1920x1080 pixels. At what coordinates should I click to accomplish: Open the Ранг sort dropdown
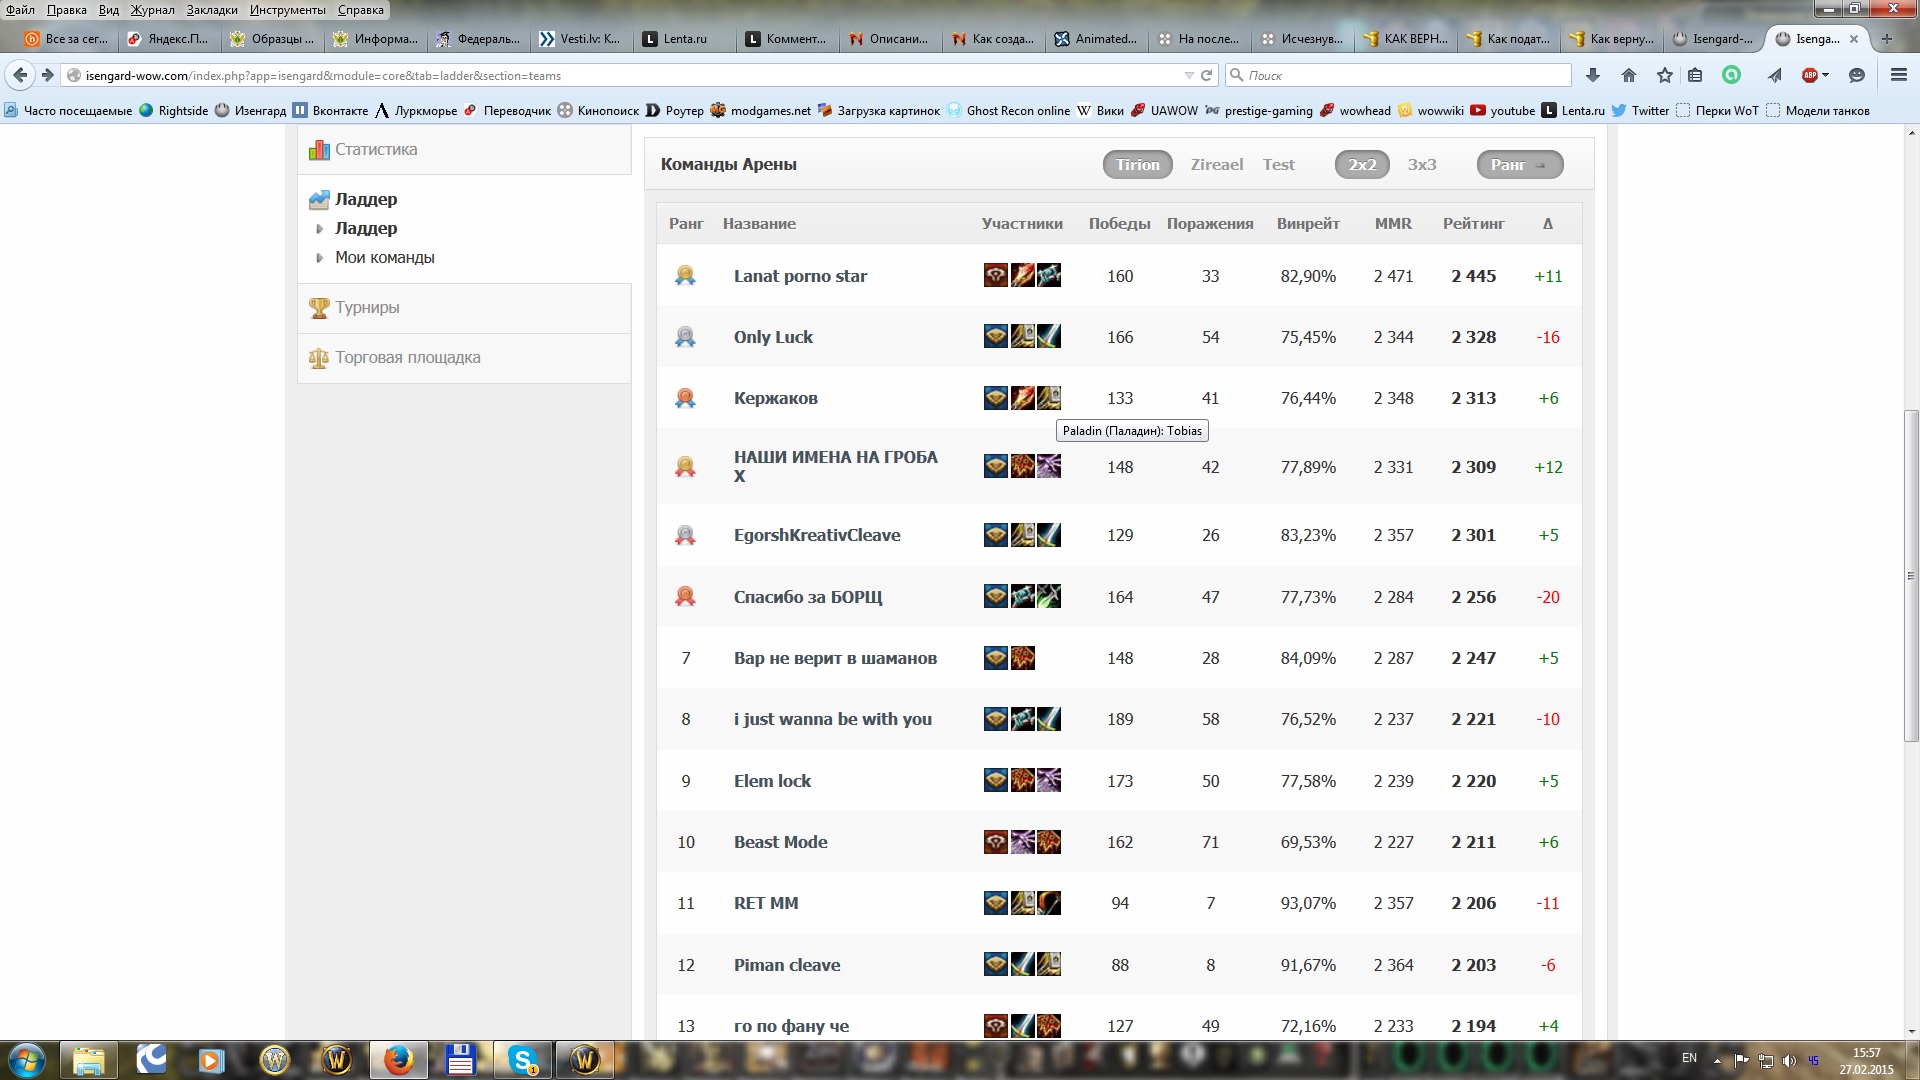(x=1518, y=165)
